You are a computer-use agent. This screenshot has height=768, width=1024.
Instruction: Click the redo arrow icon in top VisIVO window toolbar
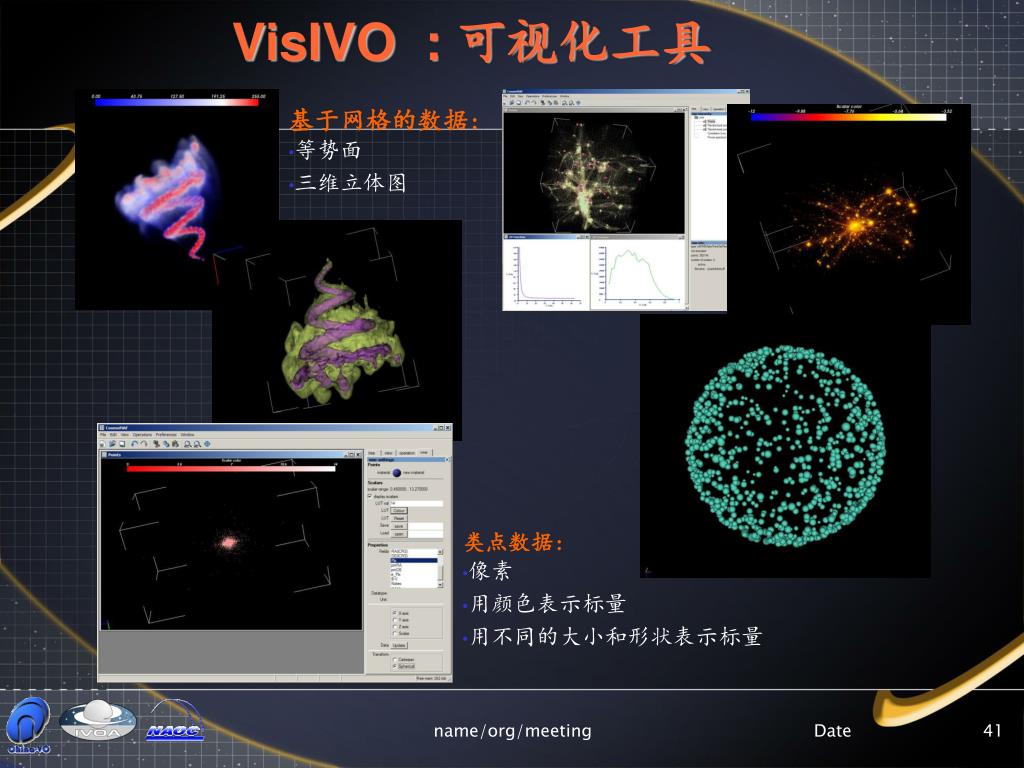534,103
